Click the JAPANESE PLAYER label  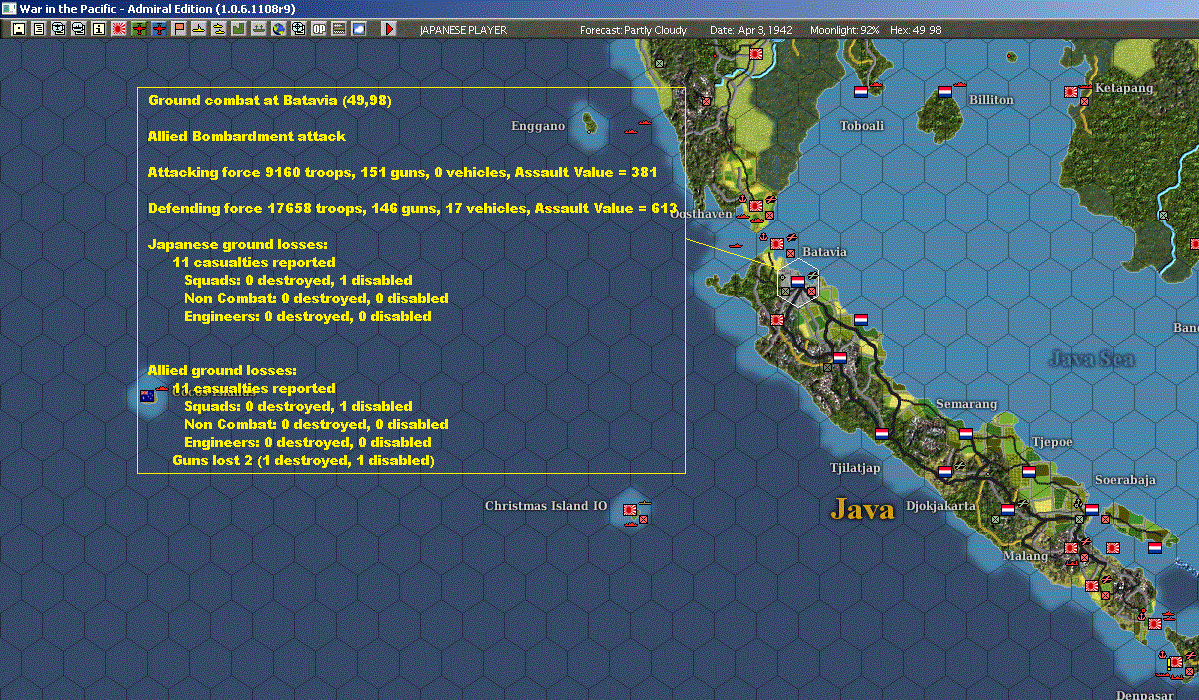point(463,30)
